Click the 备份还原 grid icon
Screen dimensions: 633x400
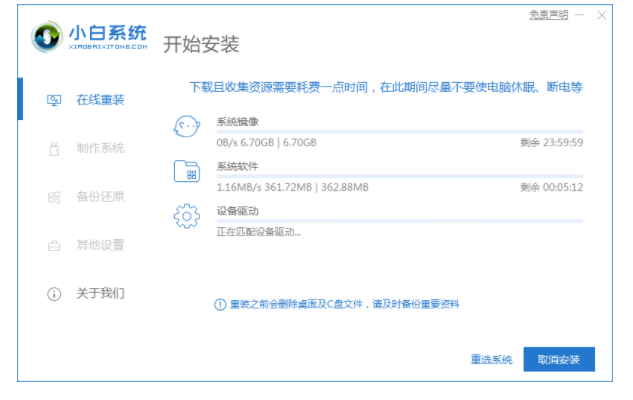click(54, 197)
